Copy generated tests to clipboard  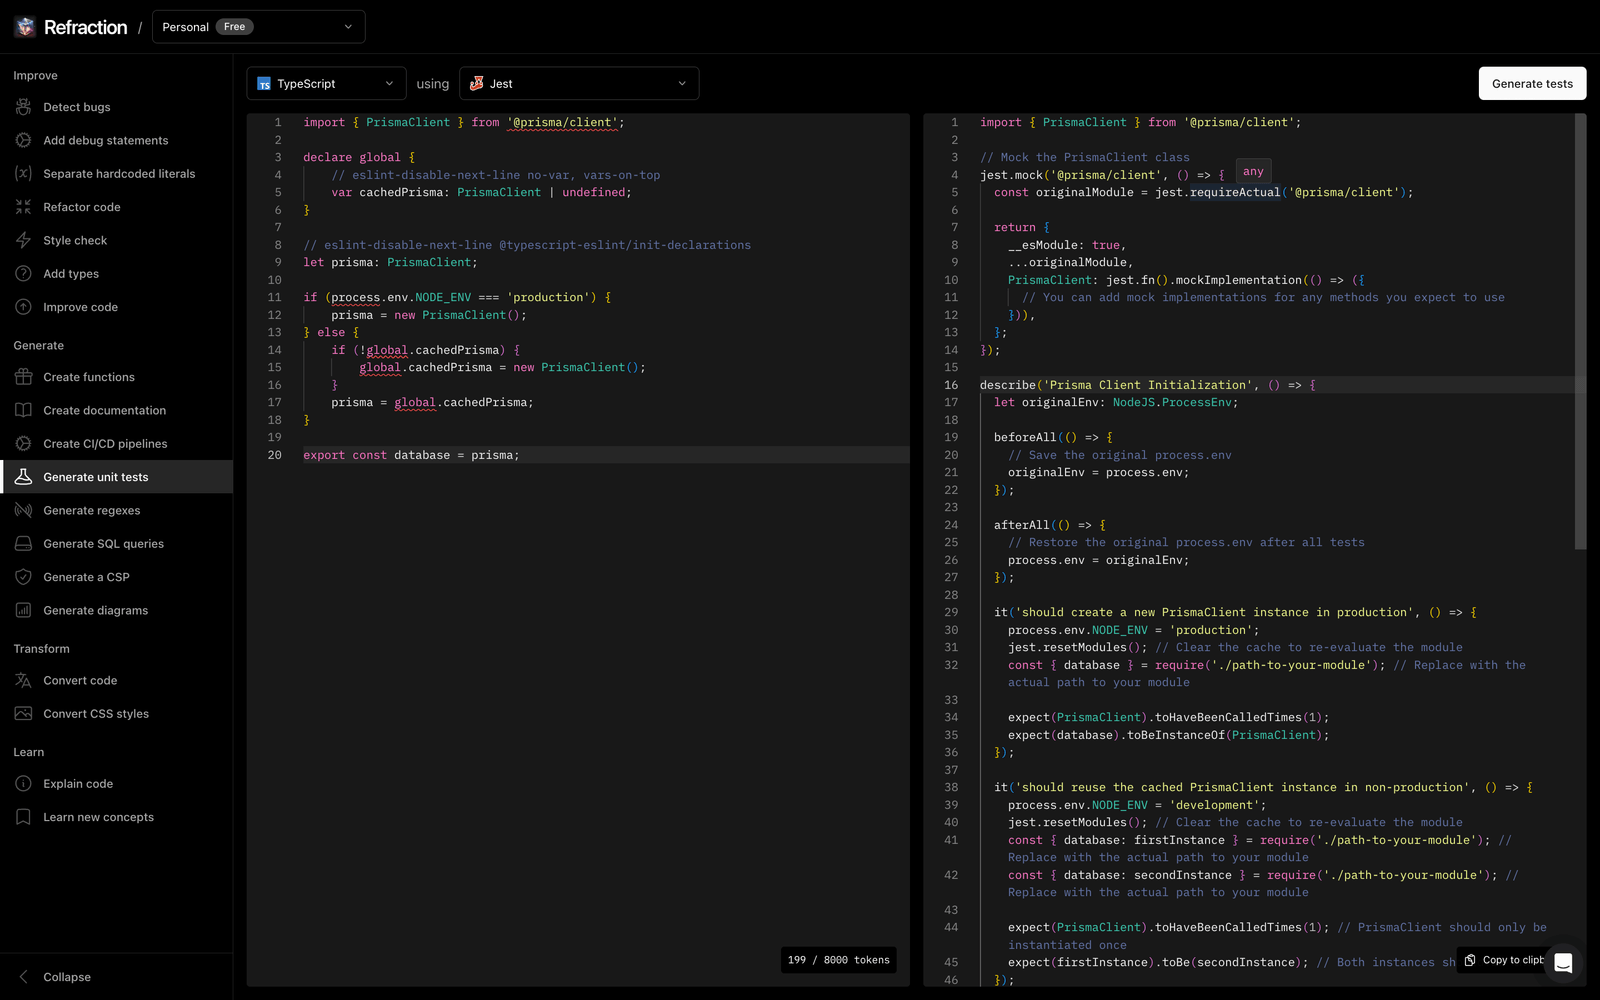(1505, 960)
